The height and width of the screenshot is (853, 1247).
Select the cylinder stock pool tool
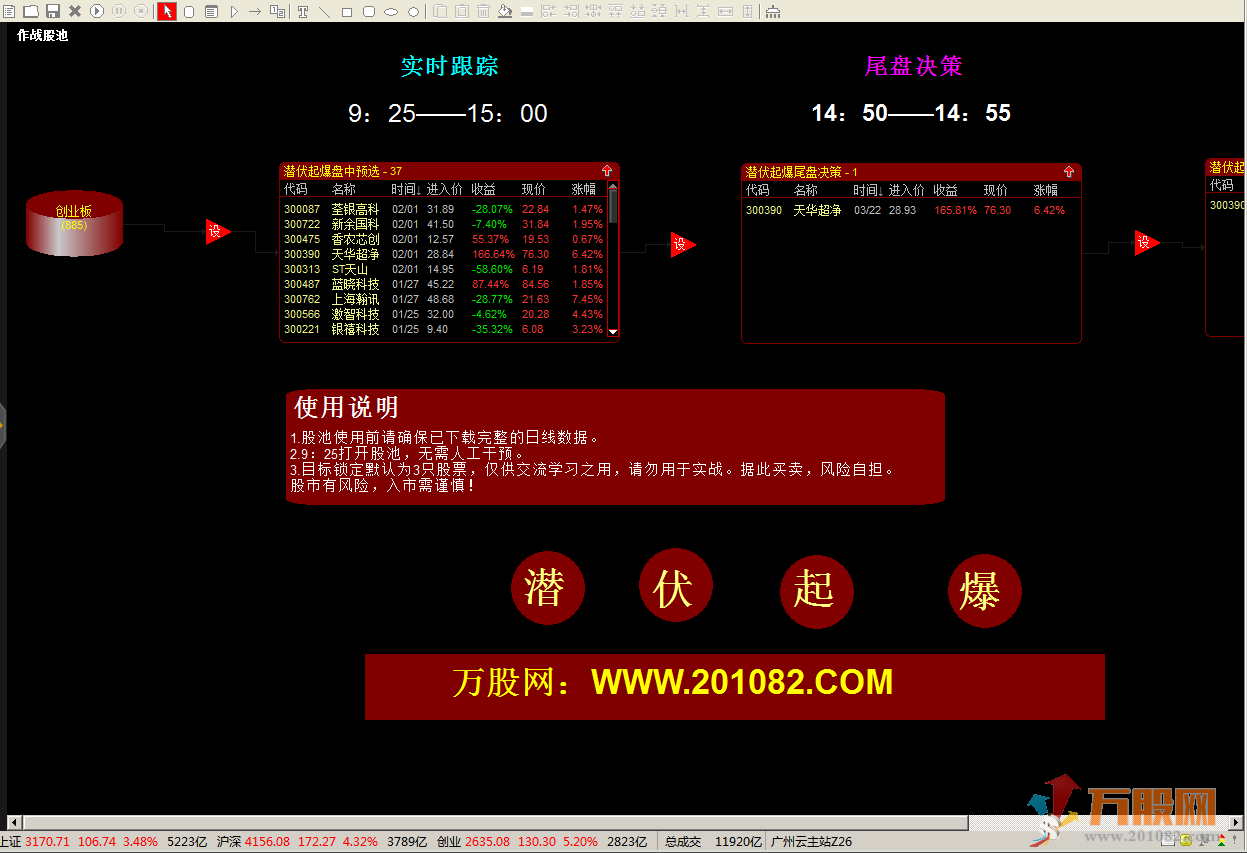tap(189, 11)
